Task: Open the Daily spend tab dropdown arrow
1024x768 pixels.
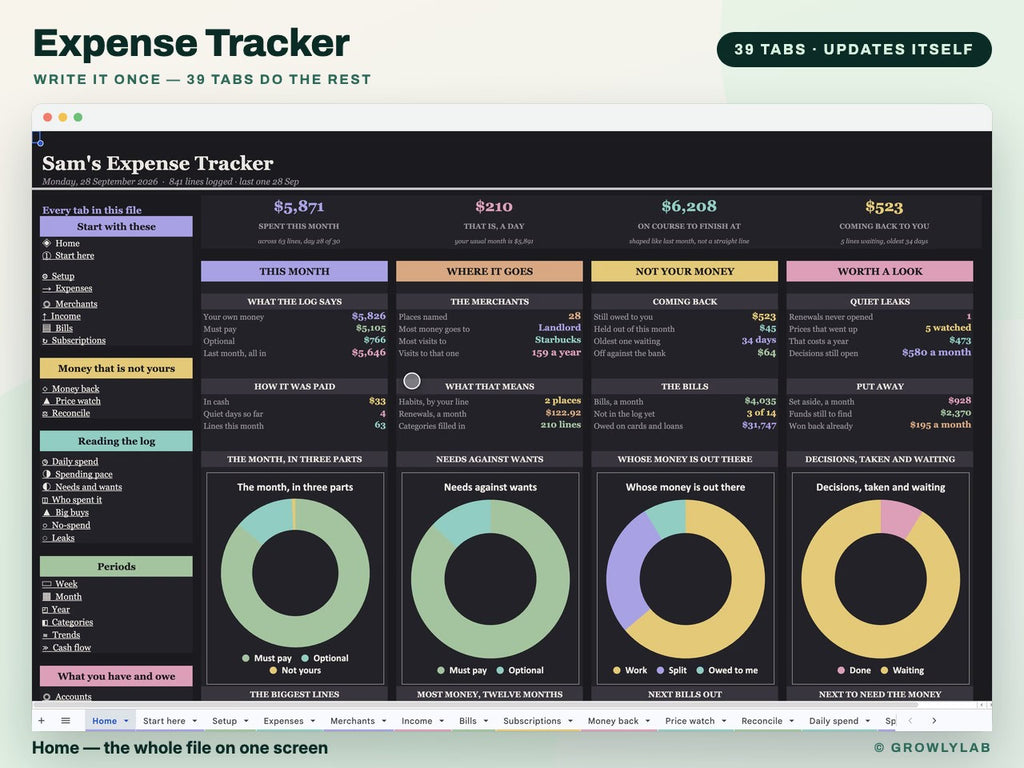Action: tap(868, 721)
